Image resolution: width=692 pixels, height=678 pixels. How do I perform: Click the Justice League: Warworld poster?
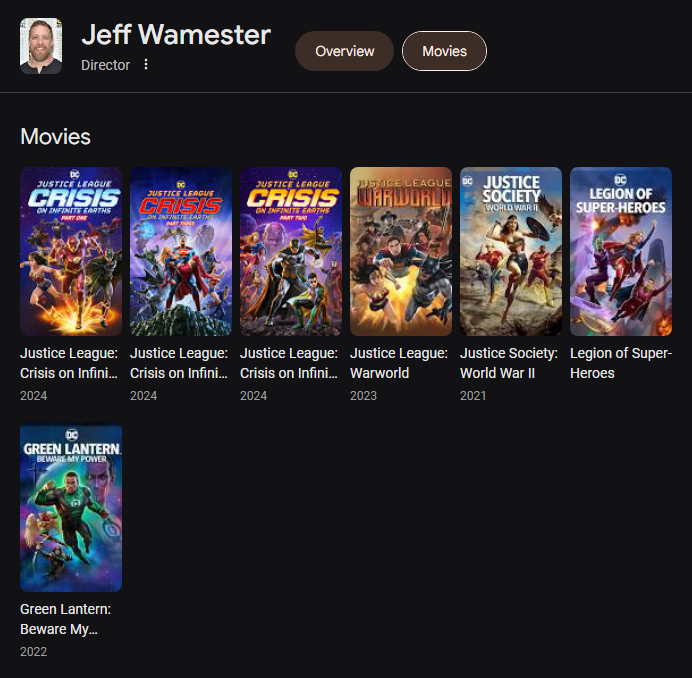[x=401, y=251]
